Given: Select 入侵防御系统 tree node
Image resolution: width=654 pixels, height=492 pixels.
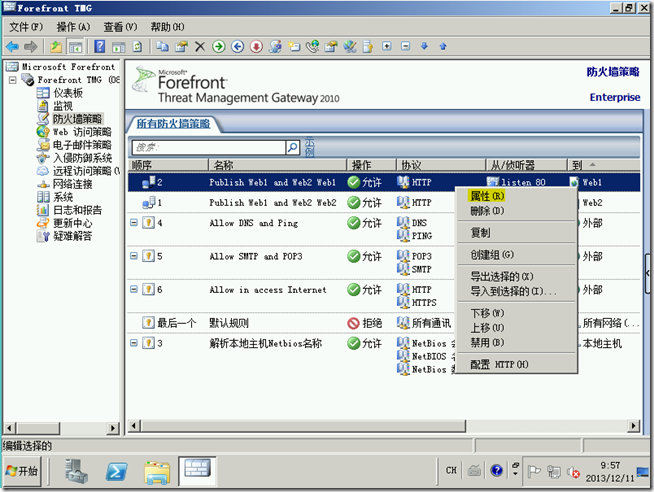Looking at the screenshot, I should [x=82, y=158].
